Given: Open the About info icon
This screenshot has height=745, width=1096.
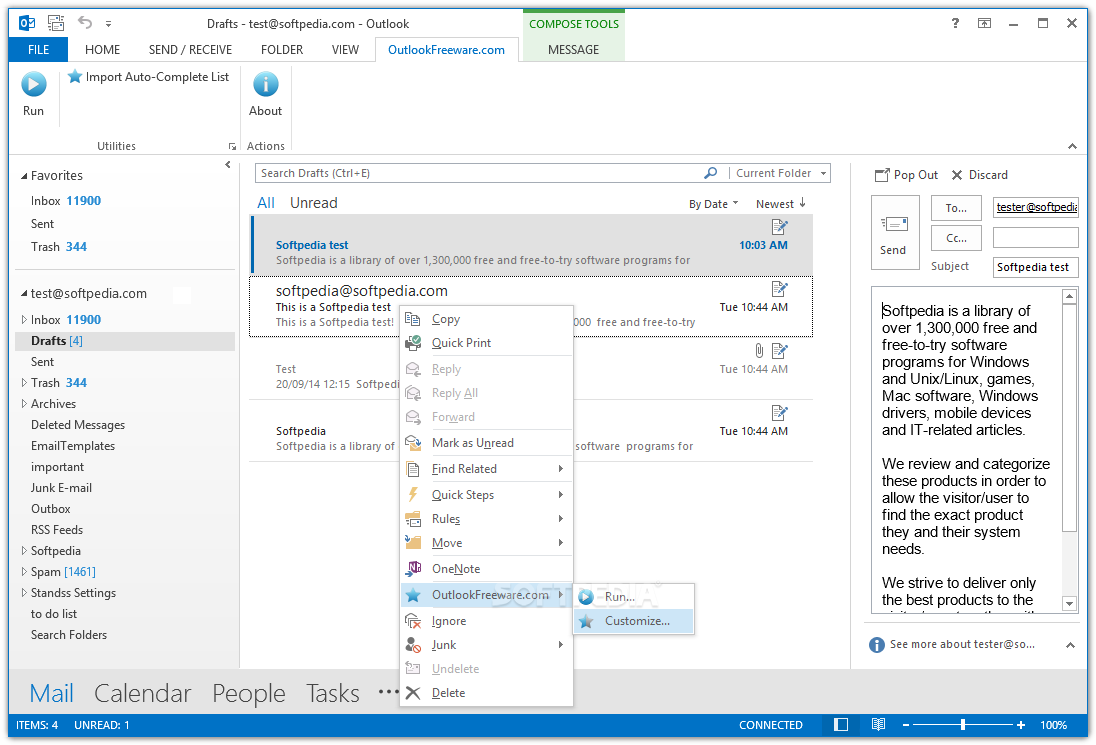Looking at the screenshot, I should pos(266,85).
